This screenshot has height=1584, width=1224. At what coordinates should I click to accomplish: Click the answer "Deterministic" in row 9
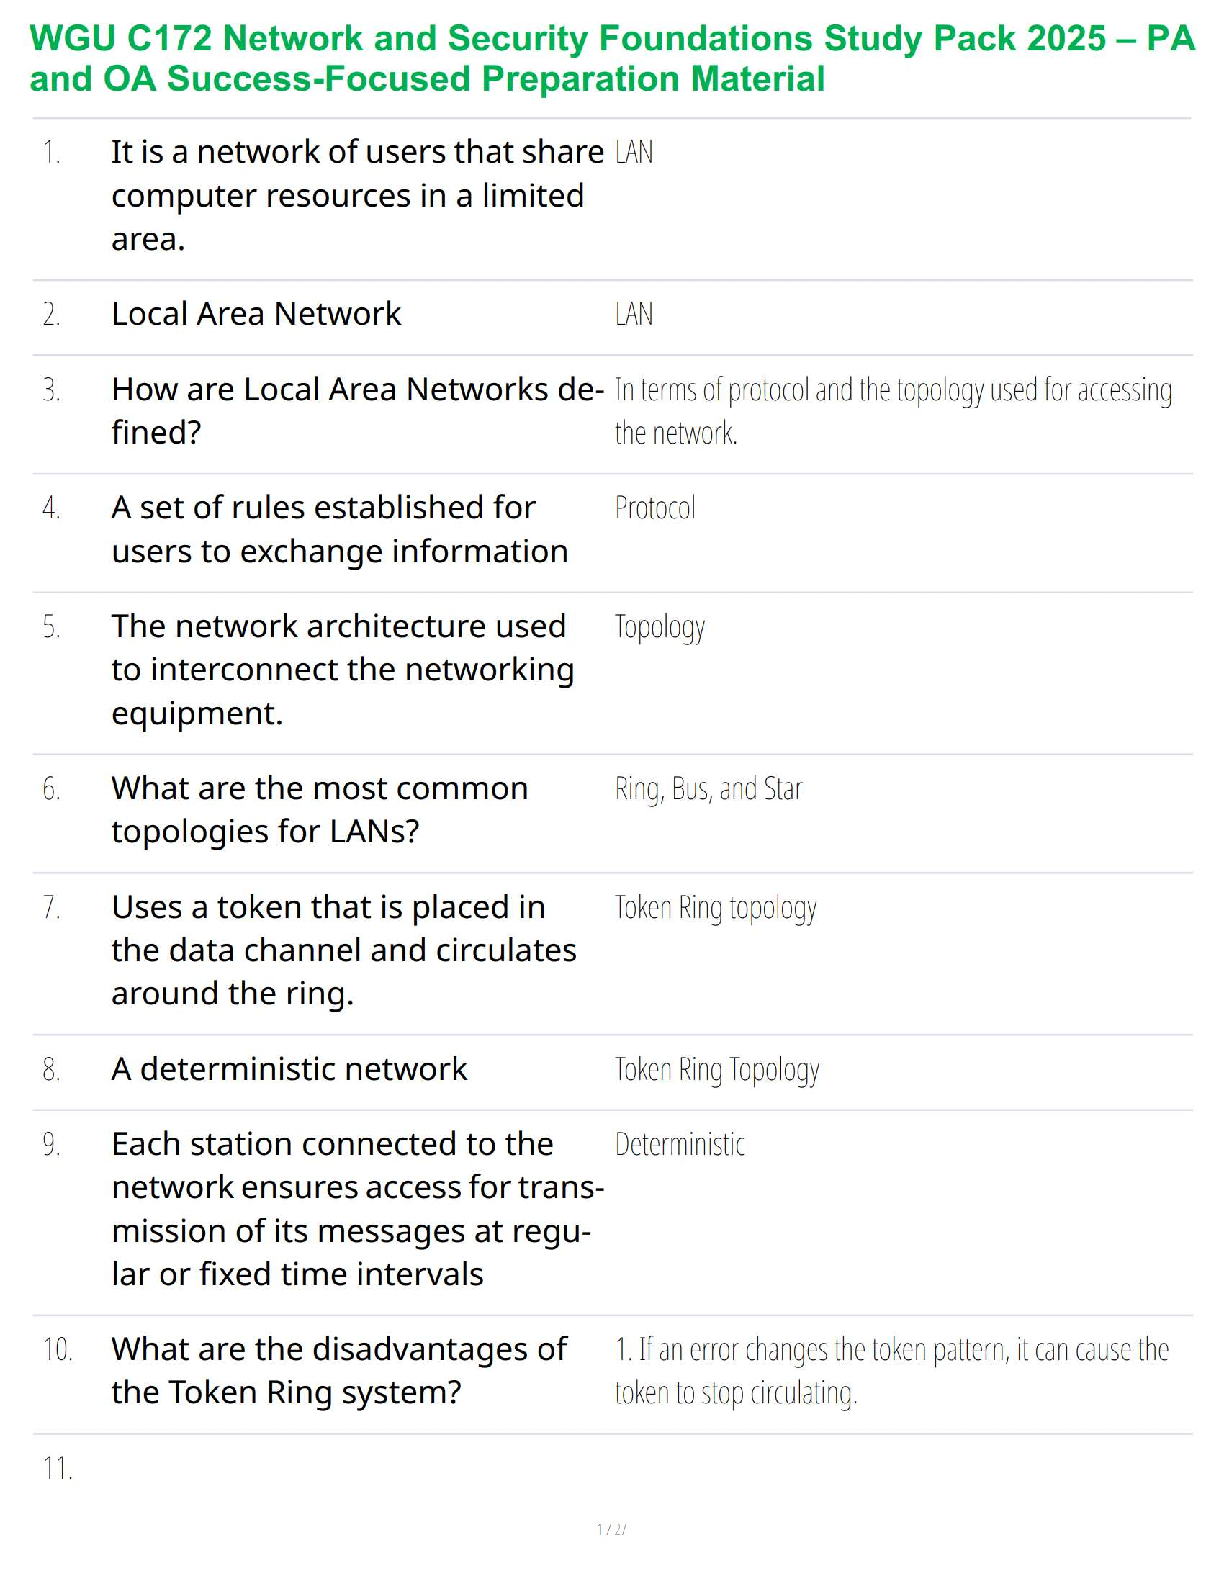tap(680, 1144)
